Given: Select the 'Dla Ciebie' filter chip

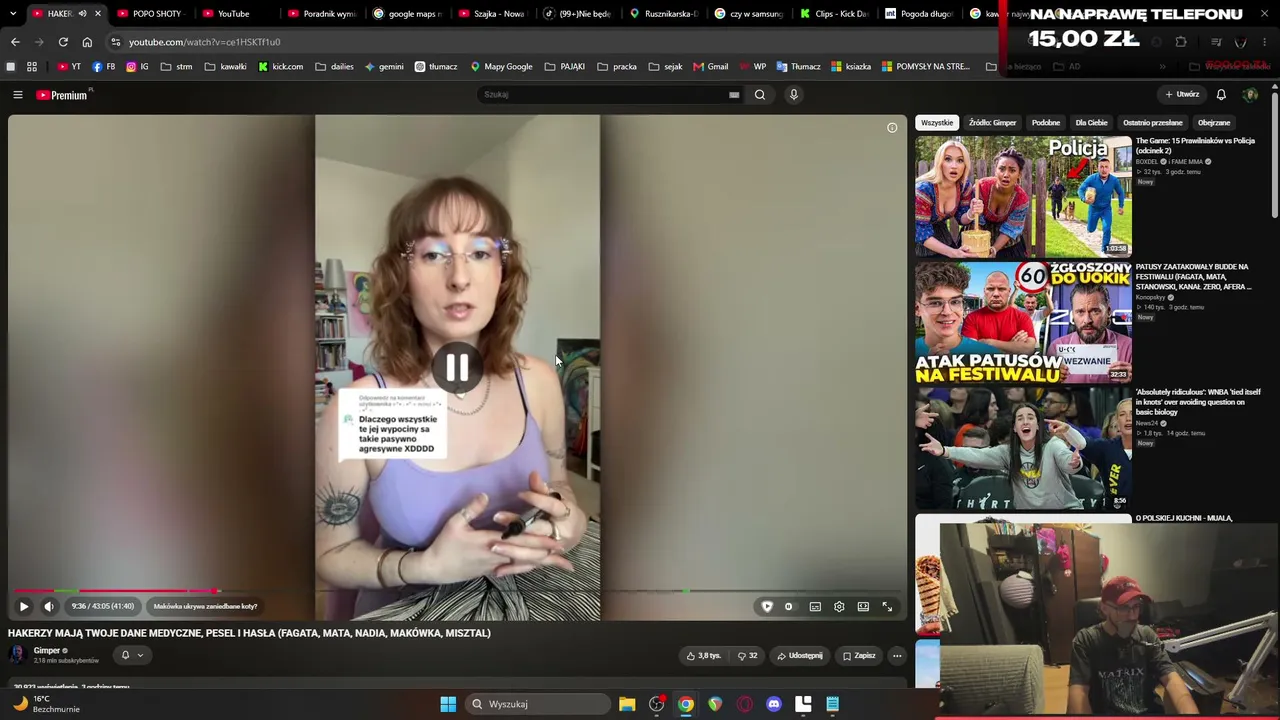Looking at the screenshot, I should click(x=1091, y=123).
